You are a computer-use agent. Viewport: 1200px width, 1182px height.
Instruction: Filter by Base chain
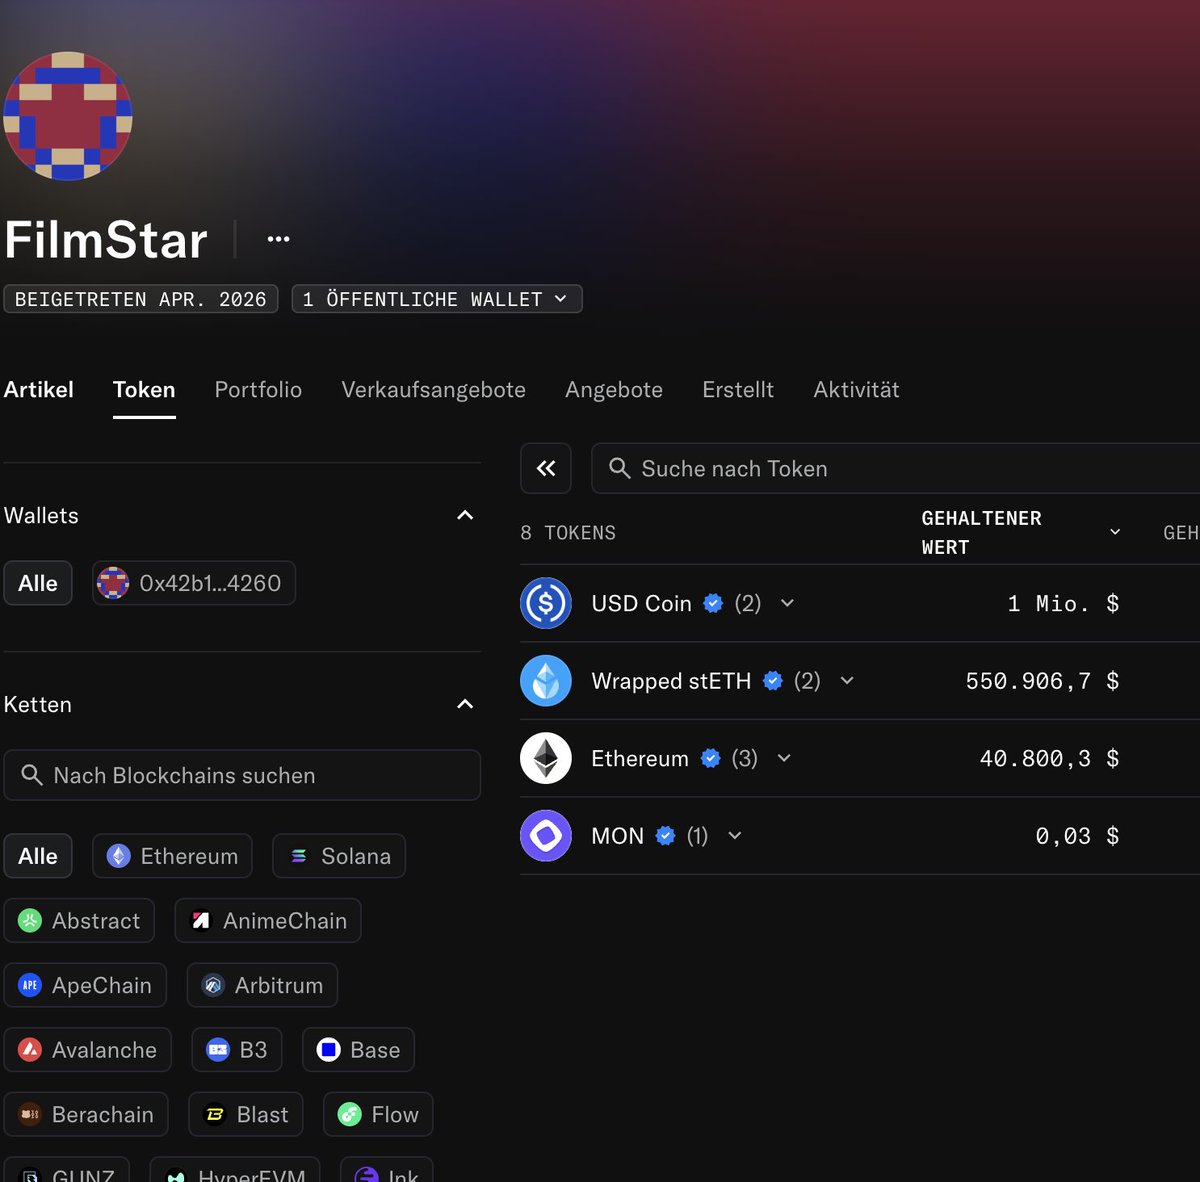[358, 1050]
